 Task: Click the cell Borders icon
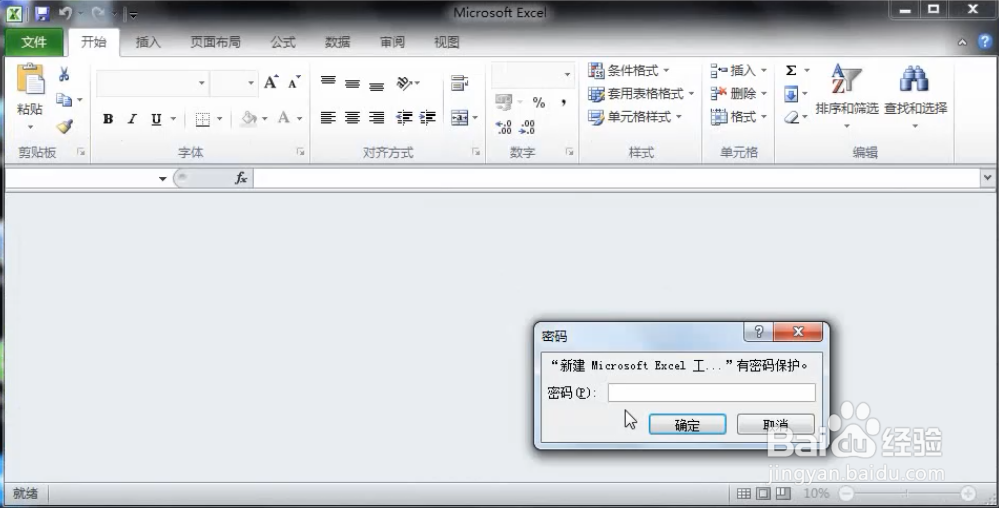pyautogui.click(x=203, y=119)
